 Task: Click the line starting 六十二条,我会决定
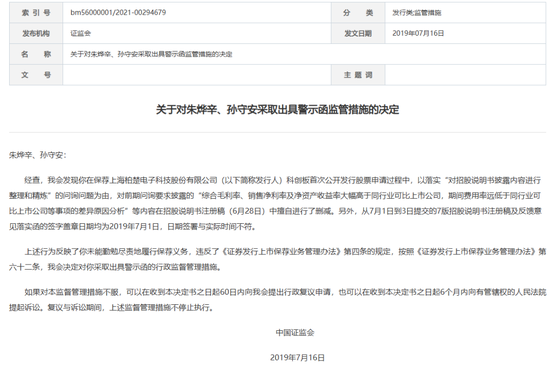116,267
